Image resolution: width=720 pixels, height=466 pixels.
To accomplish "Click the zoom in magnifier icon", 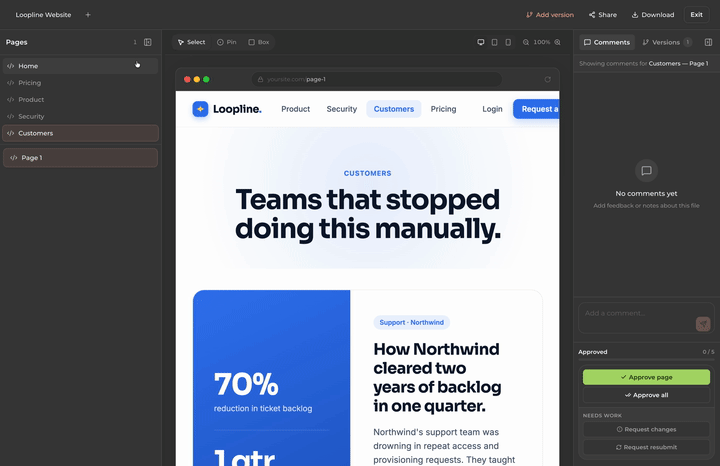I will click(557, 42).
